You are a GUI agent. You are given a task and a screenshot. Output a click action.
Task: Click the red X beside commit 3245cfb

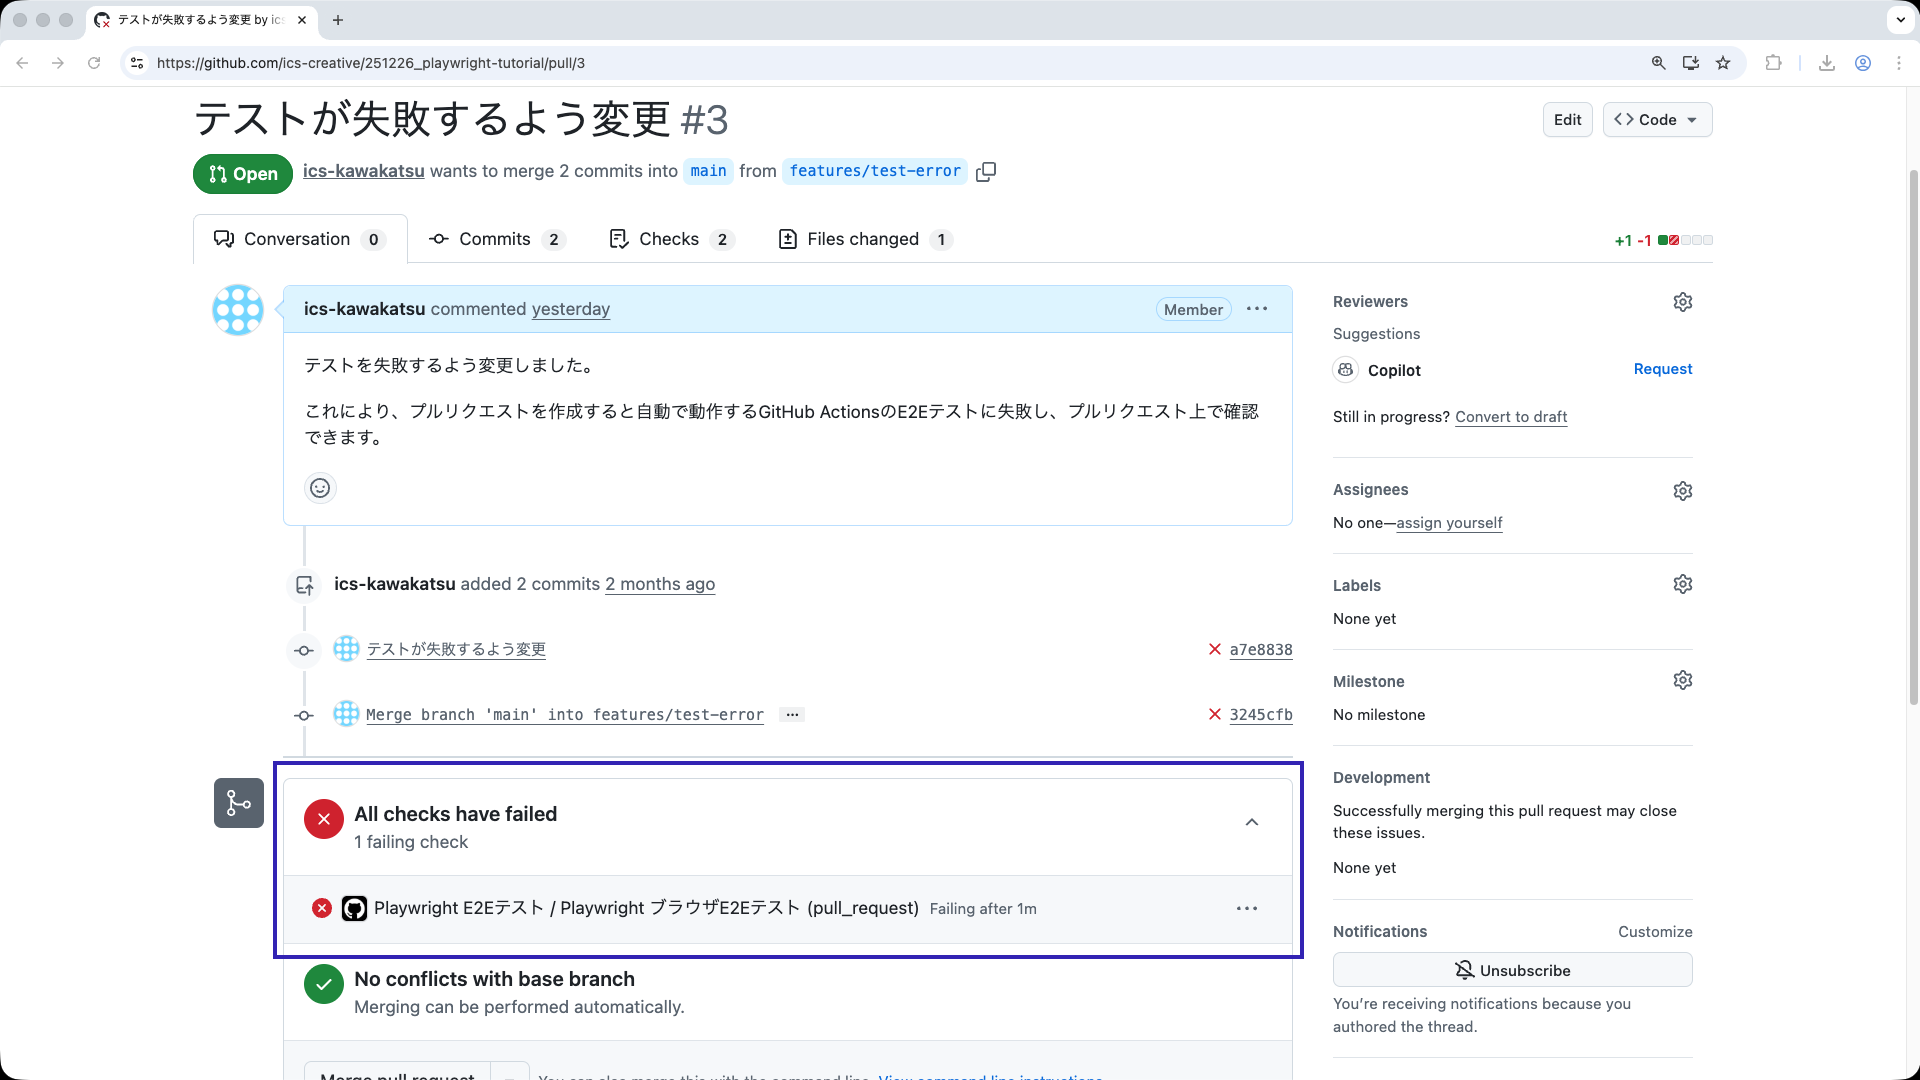pos(1215,714)
